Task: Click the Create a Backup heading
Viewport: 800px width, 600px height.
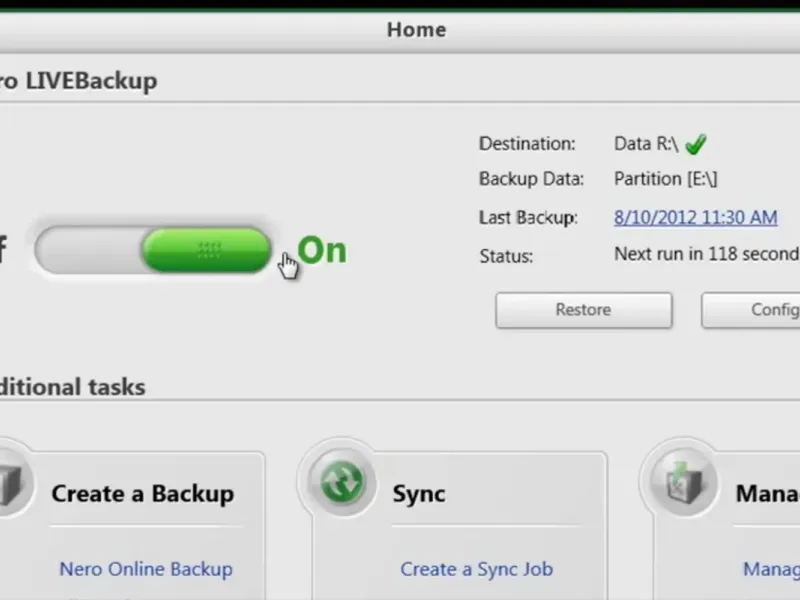Action: [143, 493]
